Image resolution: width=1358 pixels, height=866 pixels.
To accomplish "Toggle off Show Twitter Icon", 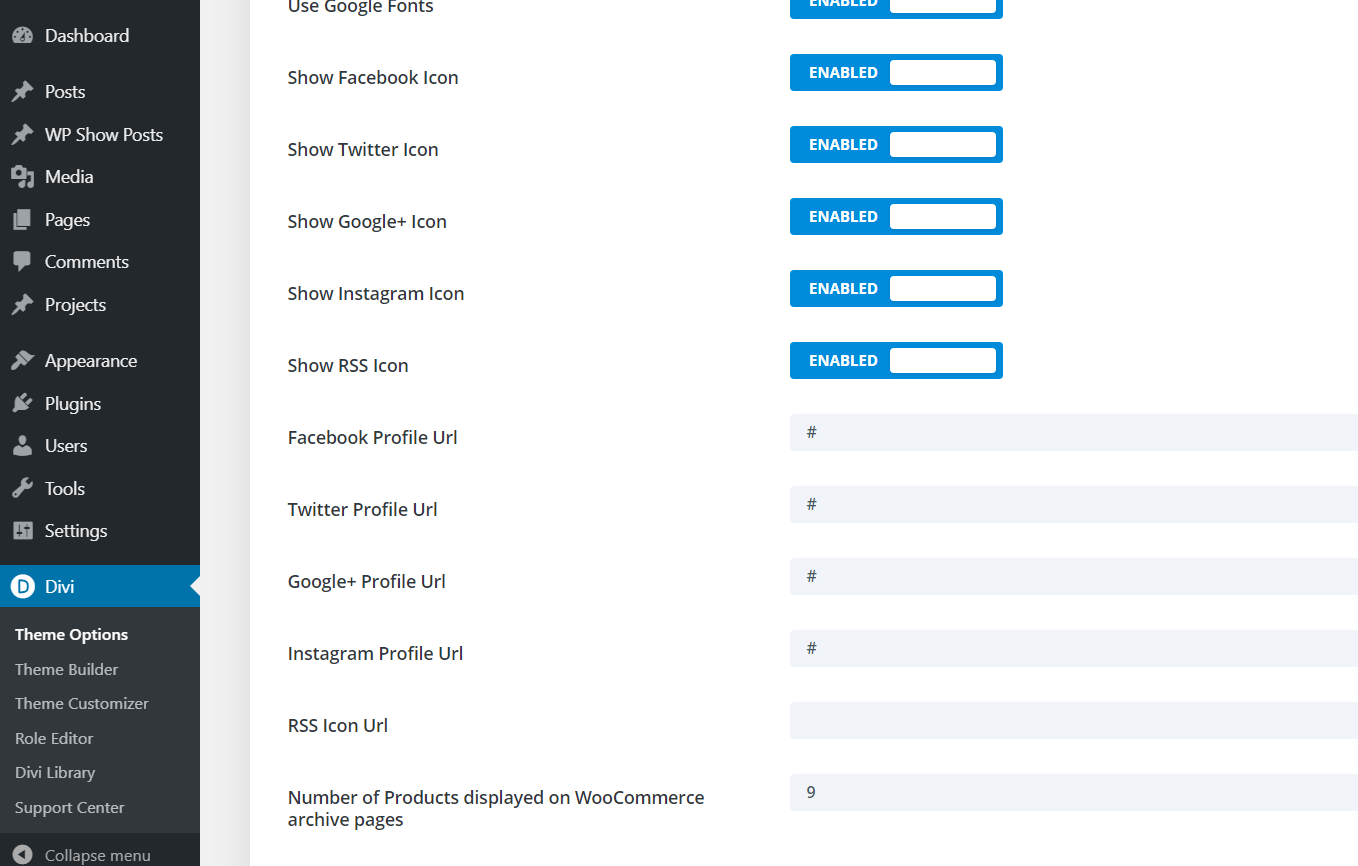I will [x=896, y=145].
